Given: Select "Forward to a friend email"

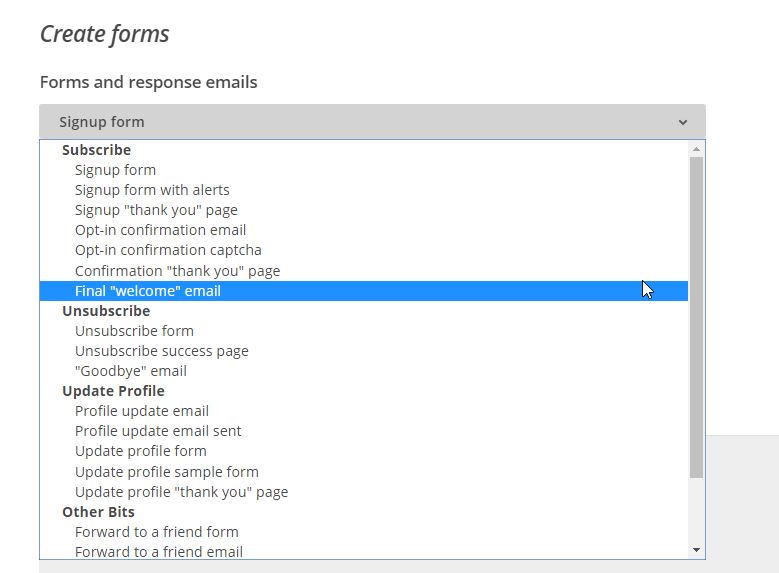Looking at the screenshot, I should point(159,551).
